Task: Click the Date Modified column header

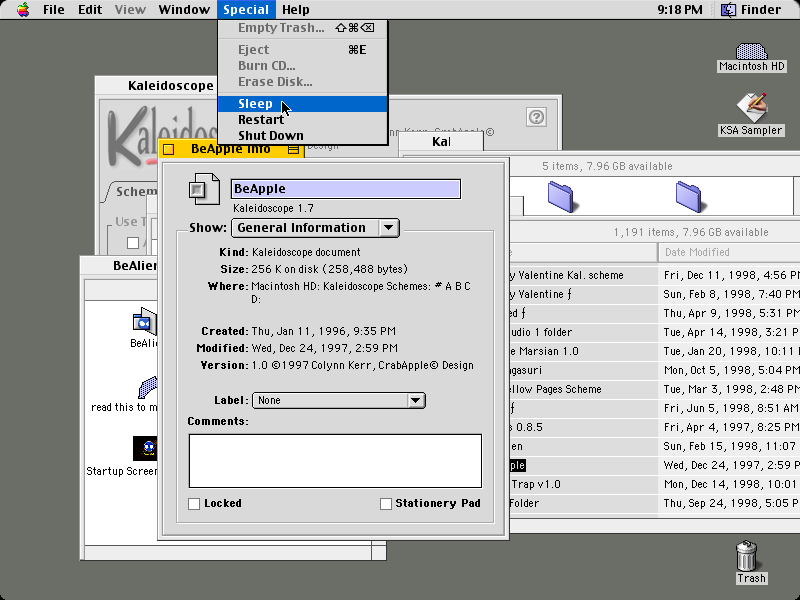Action: coord(729,253)
